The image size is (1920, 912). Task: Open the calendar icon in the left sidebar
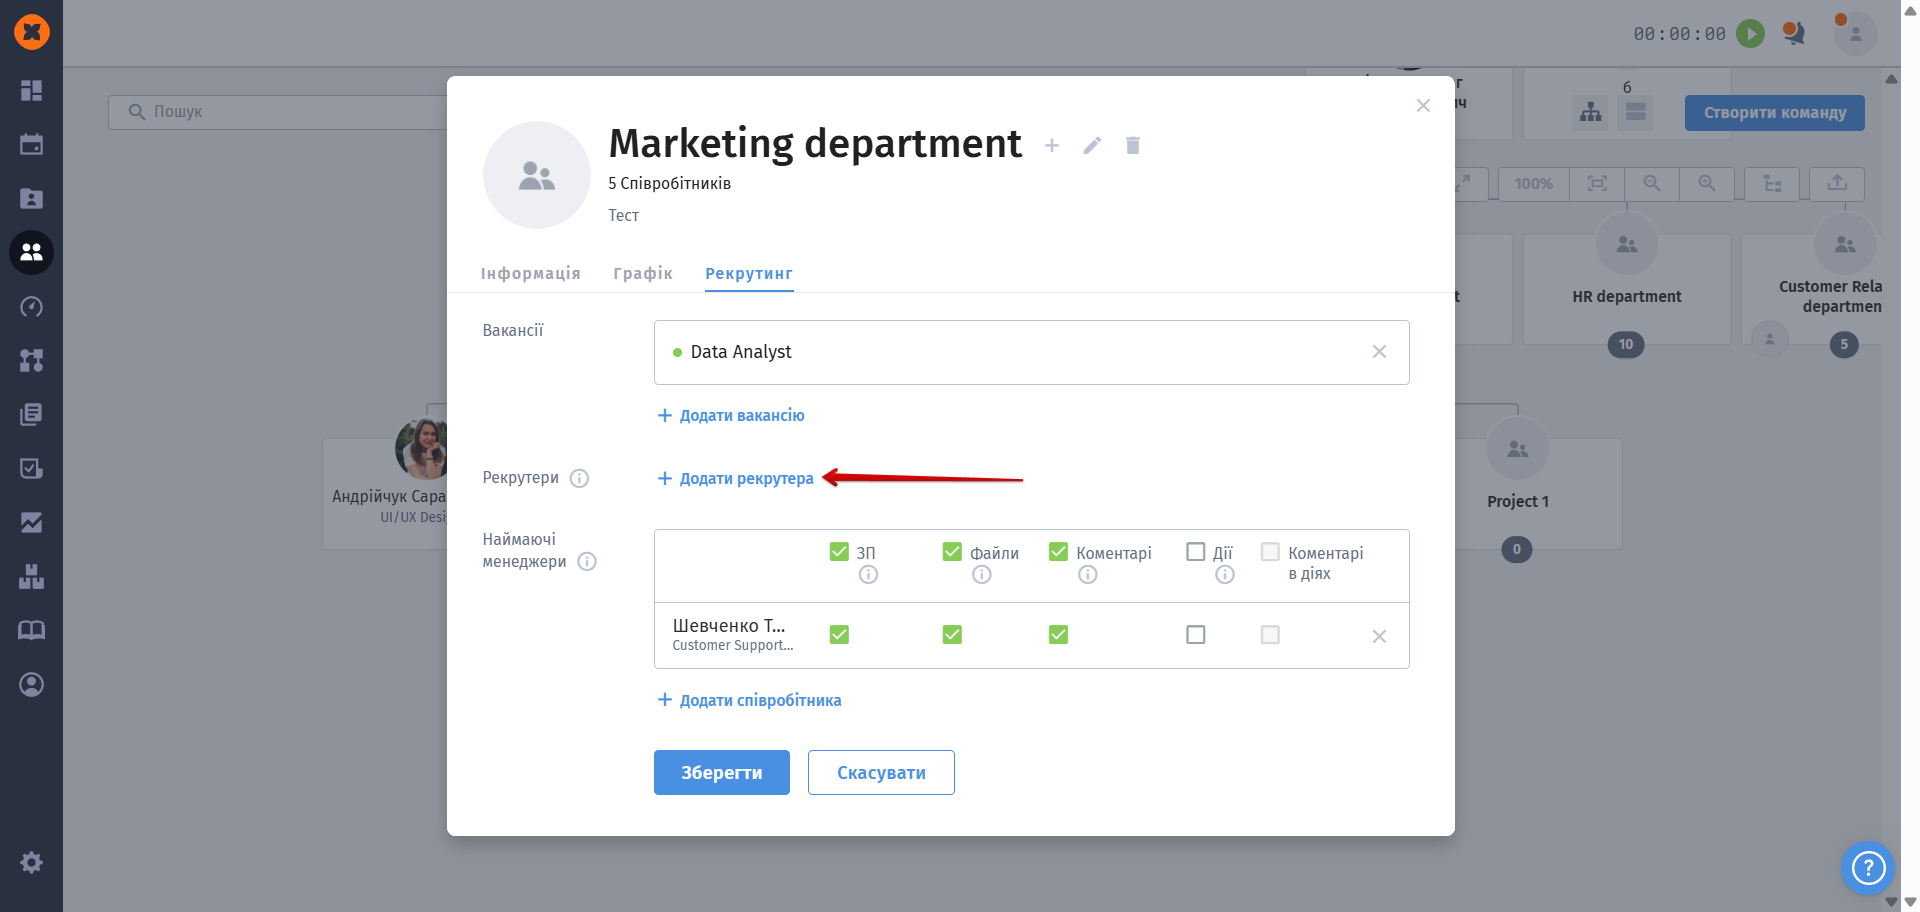31,144
